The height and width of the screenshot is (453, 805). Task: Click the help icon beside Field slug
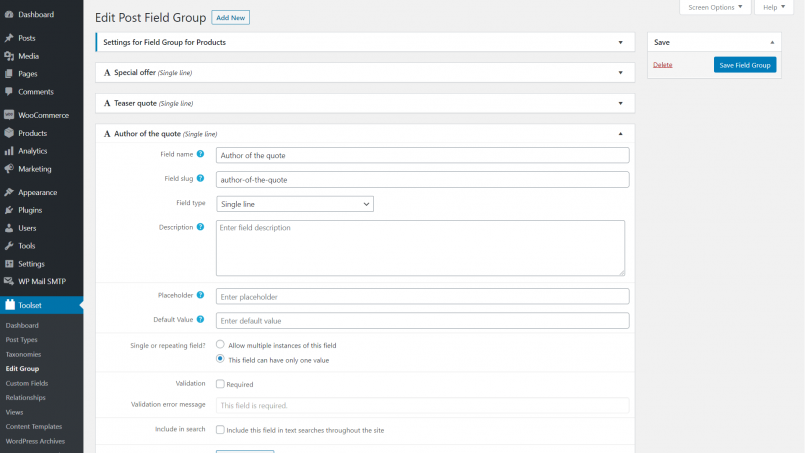(200, 178)
